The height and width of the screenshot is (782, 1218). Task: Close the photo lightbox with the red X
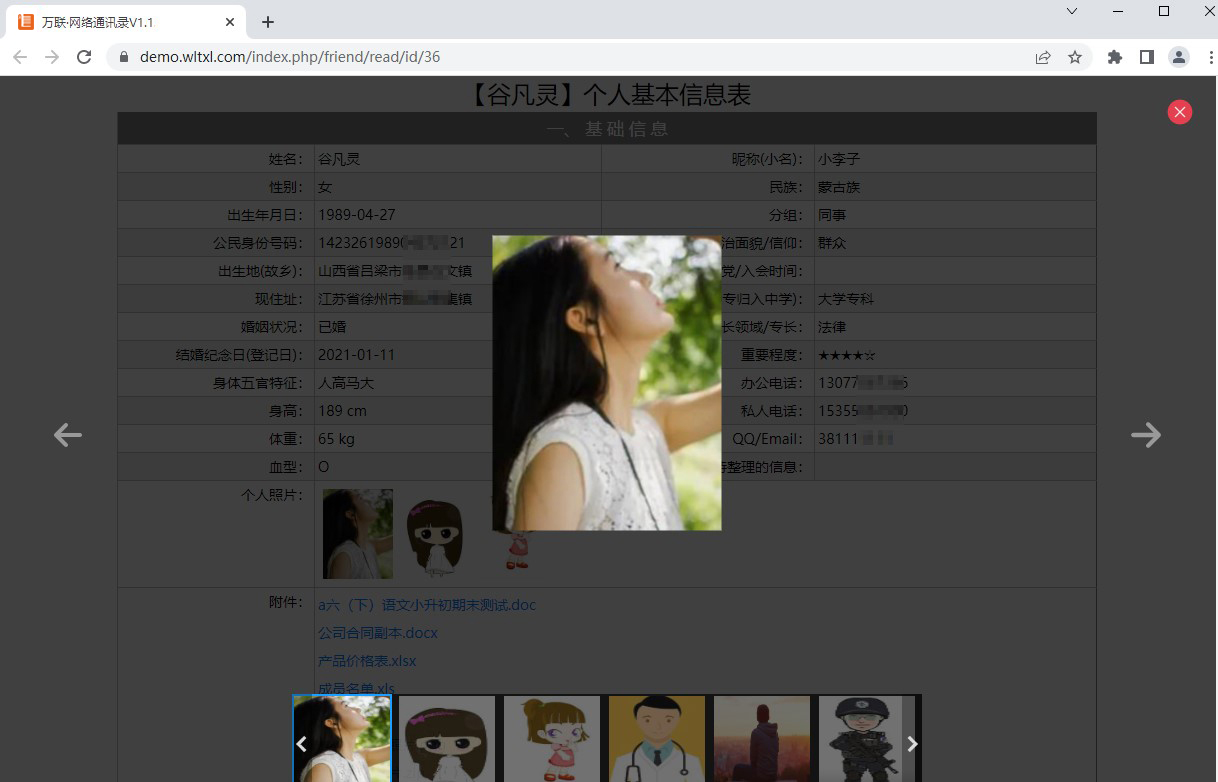pos(1180,112)
